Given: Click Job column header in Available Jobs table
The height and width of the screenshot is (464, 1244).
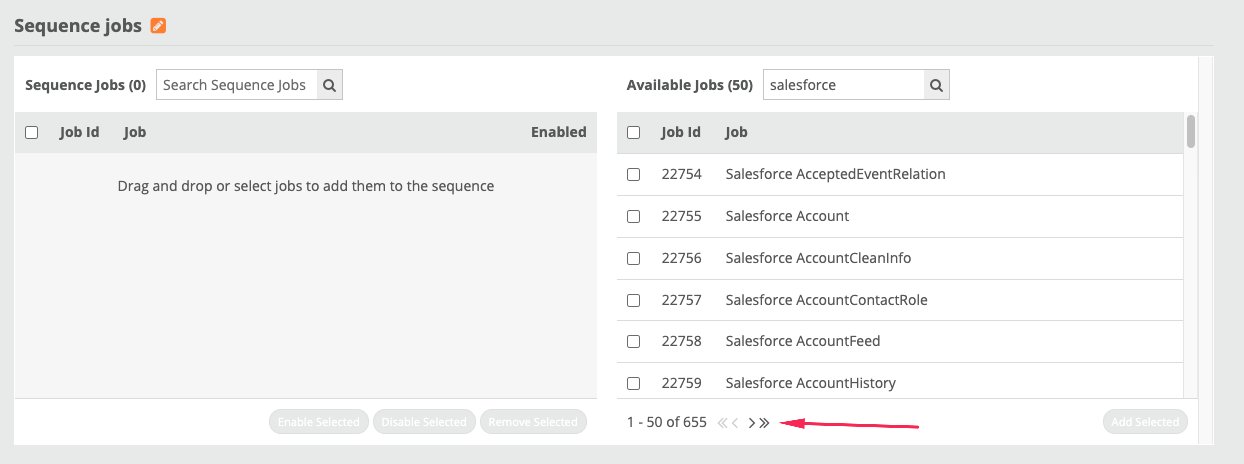Looking at the screenshot, I should coord(736,132).
